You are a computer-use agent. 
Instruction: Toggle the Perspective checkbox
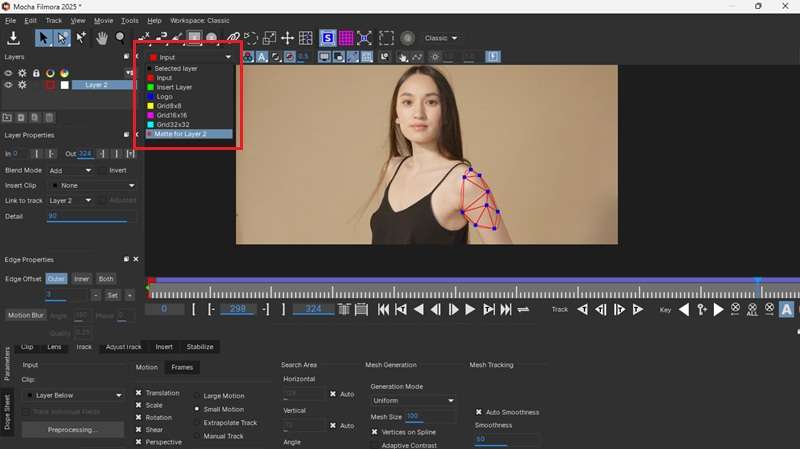[138, 442]
